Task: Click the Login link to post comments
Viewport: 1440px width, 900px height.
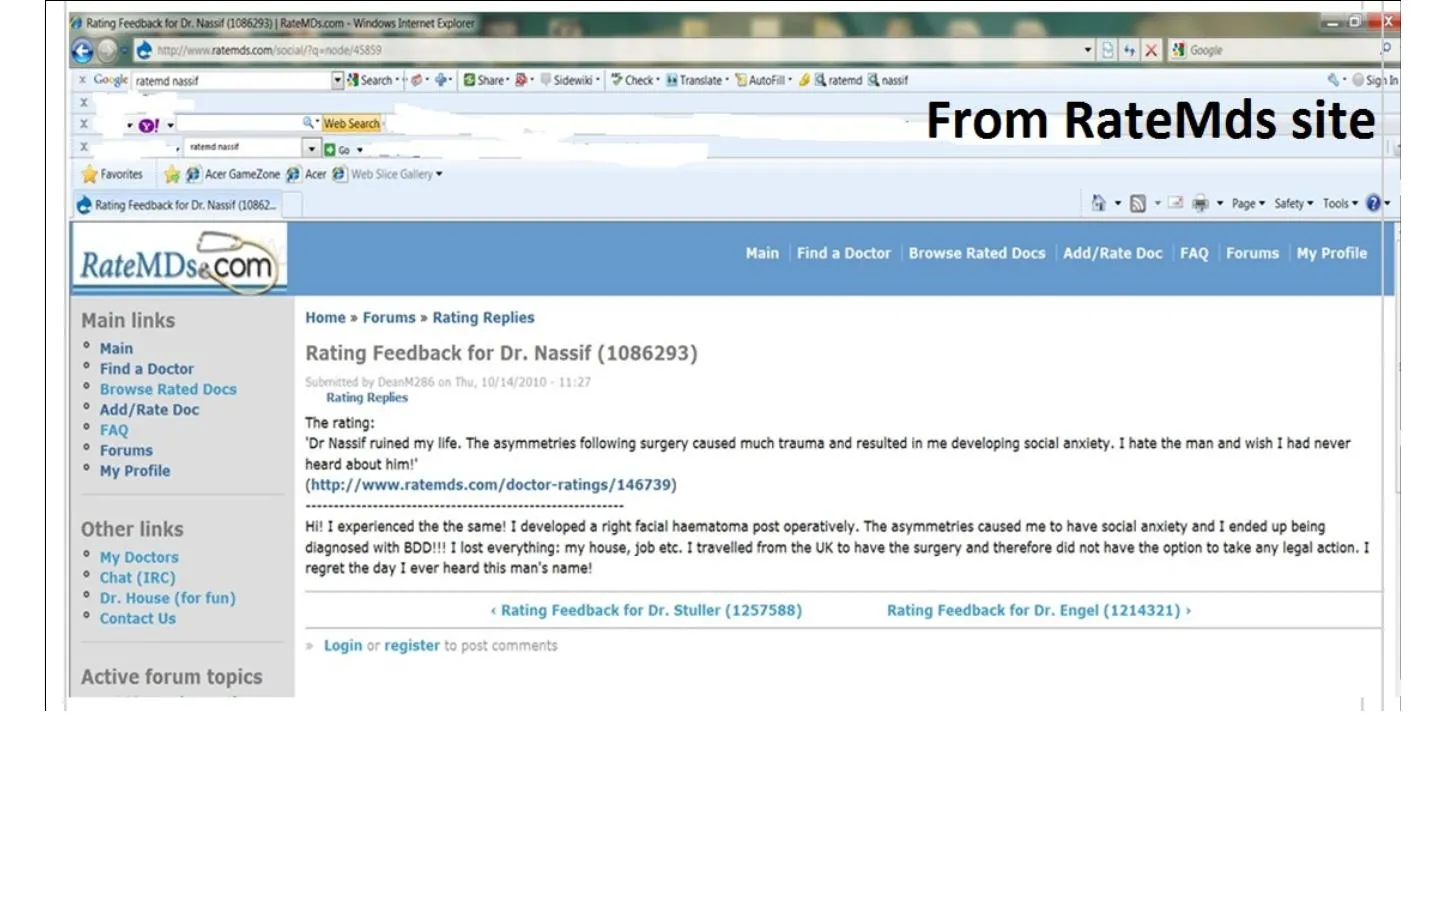Action: point(343,645)
